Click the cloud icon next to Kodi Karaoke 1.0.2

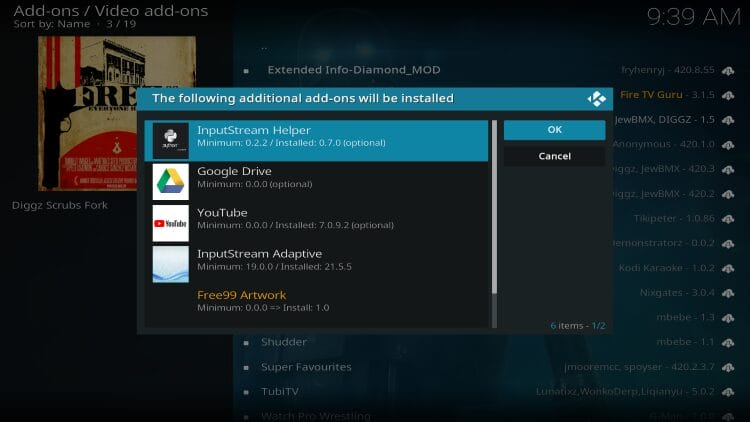pyautogui.click(x=728, y=268)
